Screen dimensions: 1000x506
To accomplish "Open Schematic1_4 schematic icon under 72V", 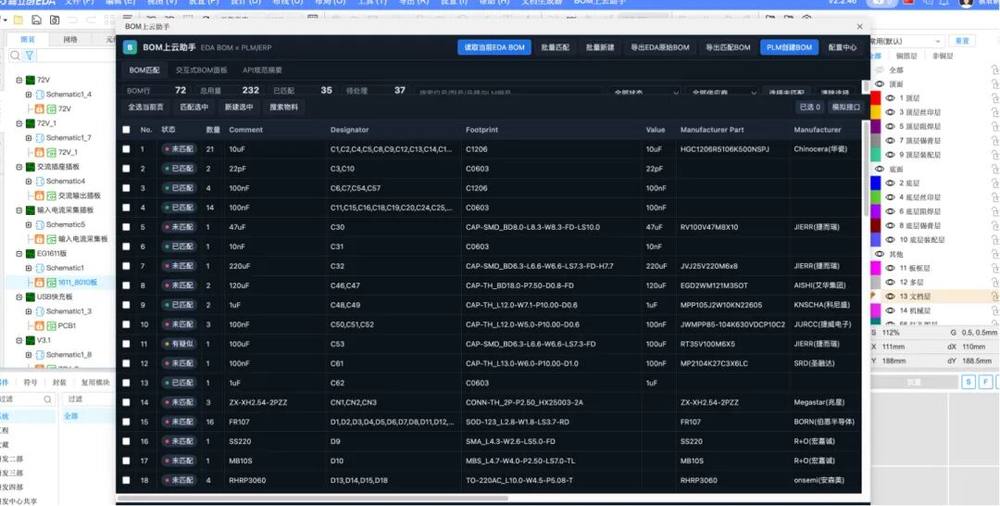I will point(40,94).
